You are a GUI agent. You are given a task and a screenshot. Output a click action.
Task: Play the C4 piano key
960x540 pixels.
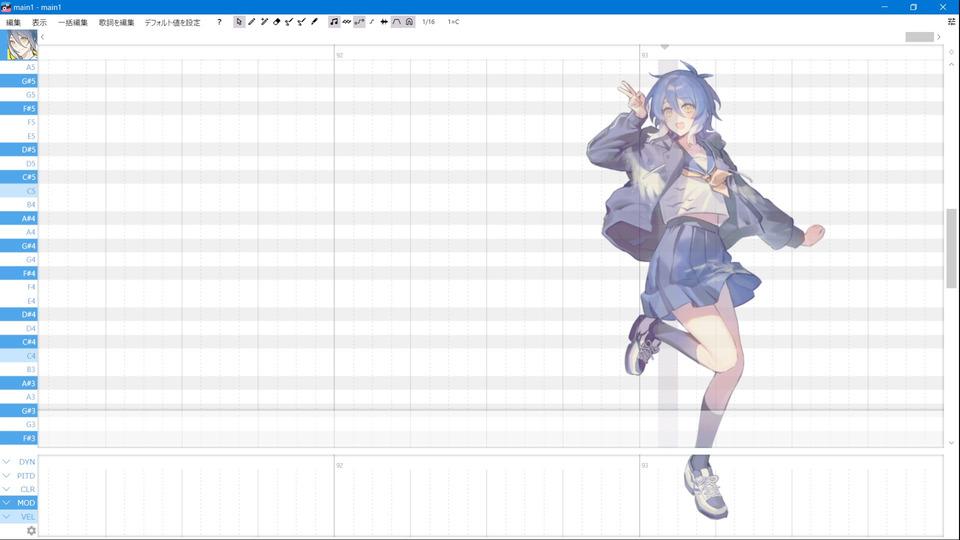pos(18,356)
